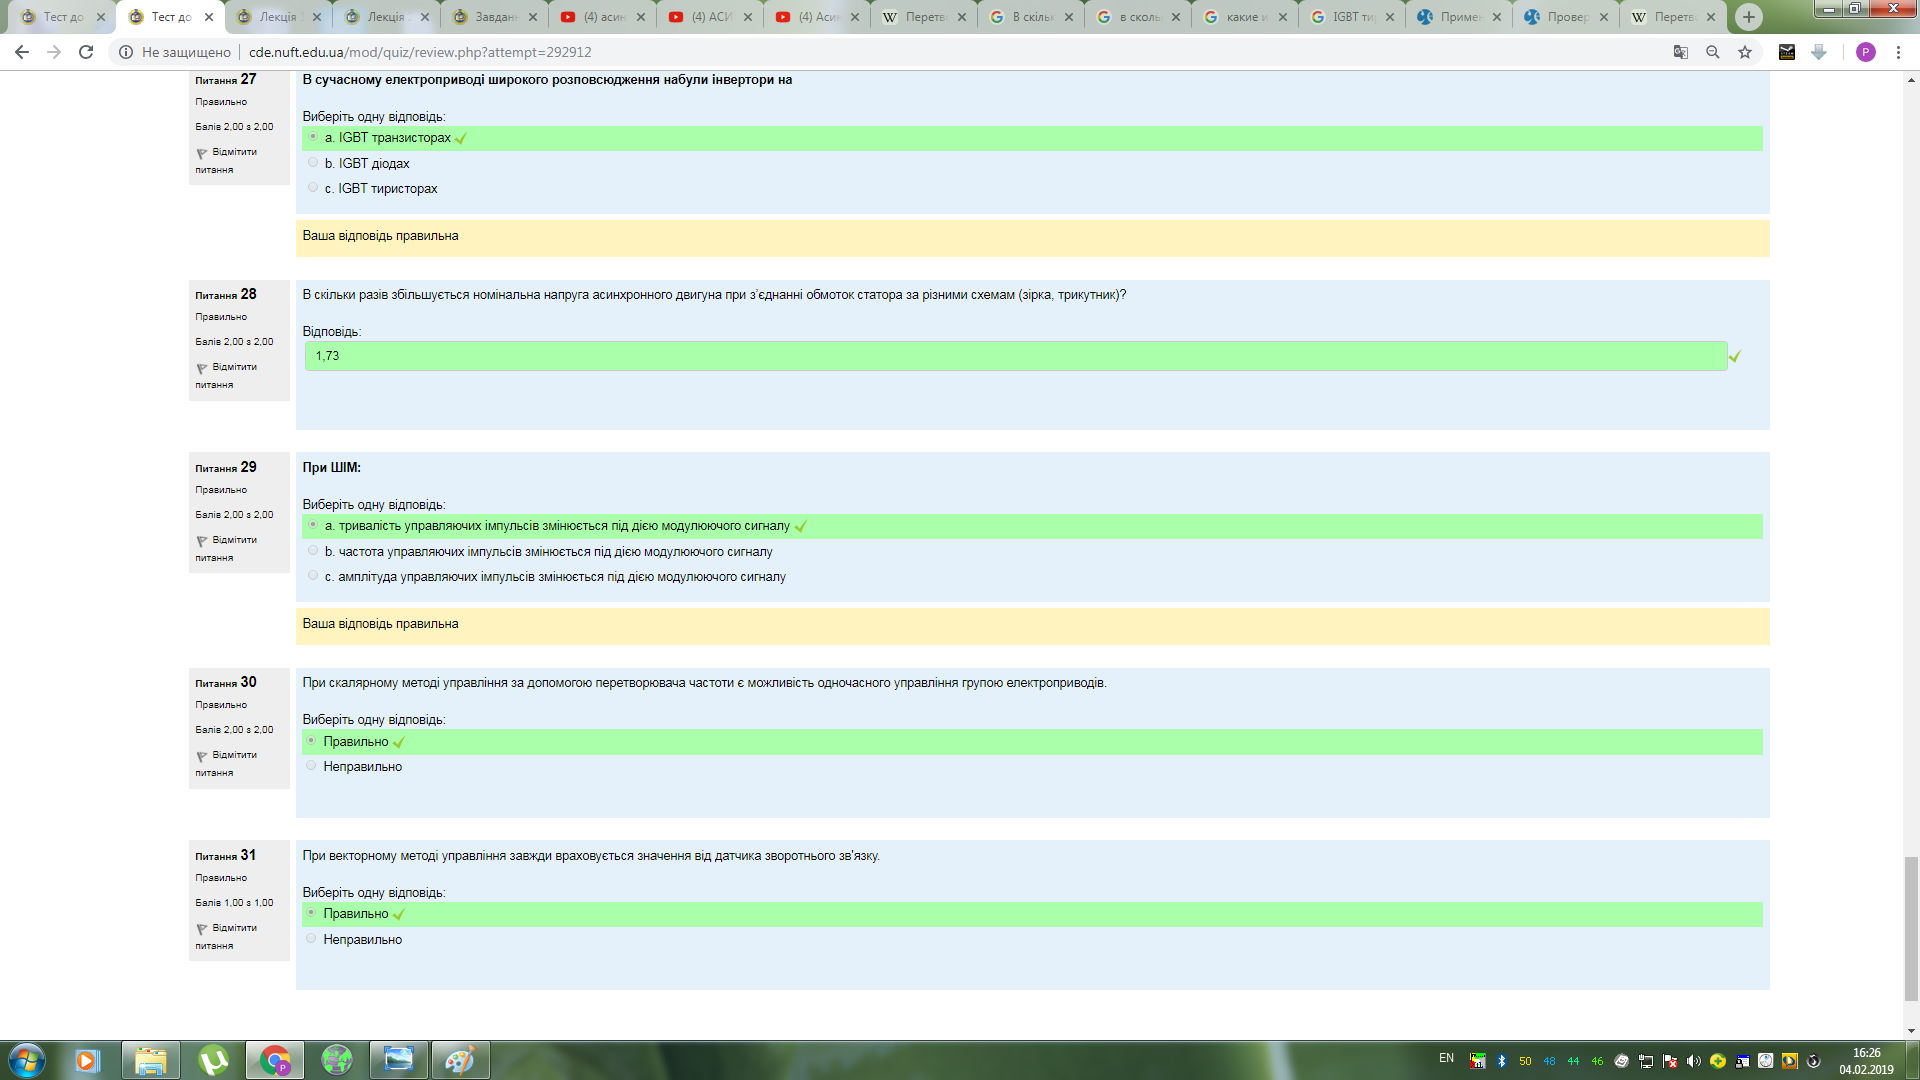Bookmark this page with the star icon

pyautogui.click(x=1745, y=52)
